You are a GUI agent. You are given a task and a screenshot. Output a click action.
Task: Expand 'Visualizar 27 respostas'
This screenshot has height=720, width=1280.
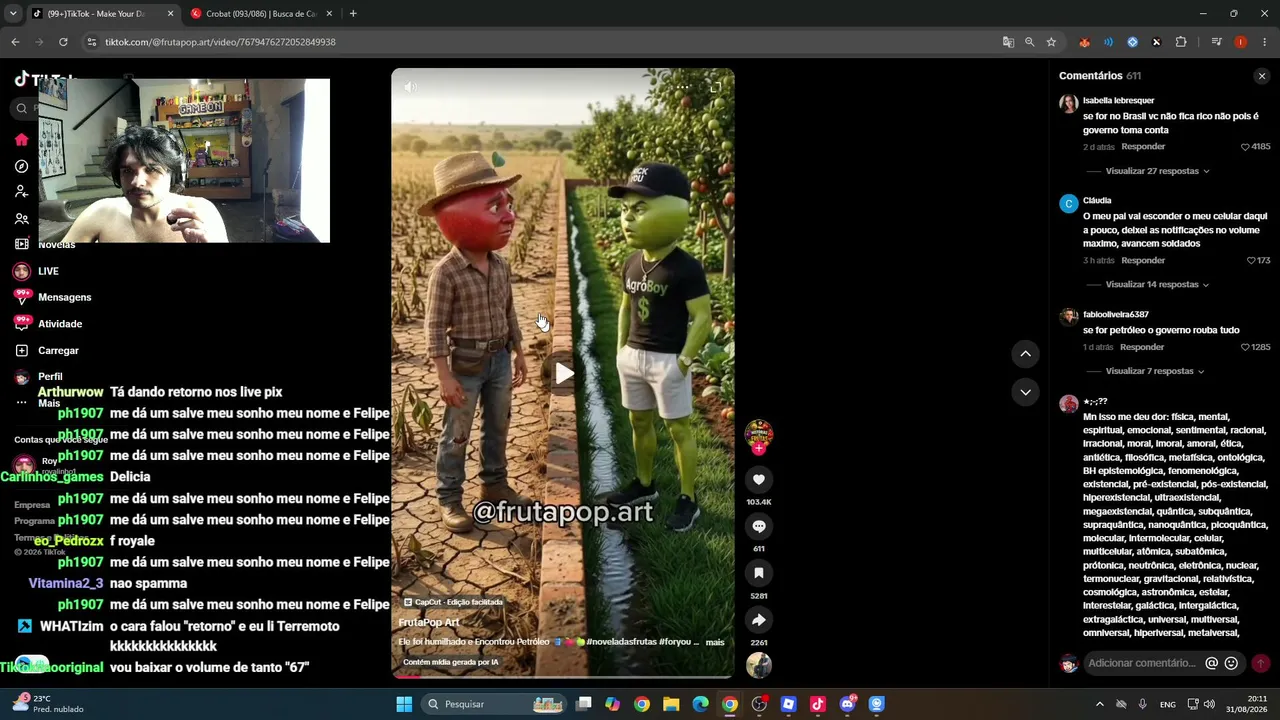[1157, 171]
